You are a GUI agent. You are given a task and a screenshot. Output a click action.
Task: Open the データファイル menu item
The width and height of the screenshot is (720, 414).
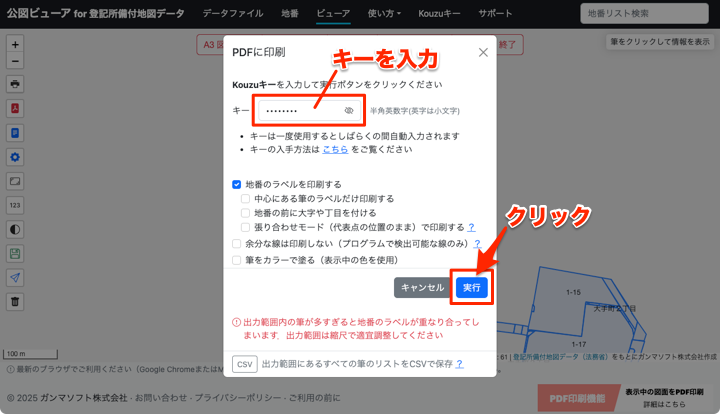pos(232,14)
